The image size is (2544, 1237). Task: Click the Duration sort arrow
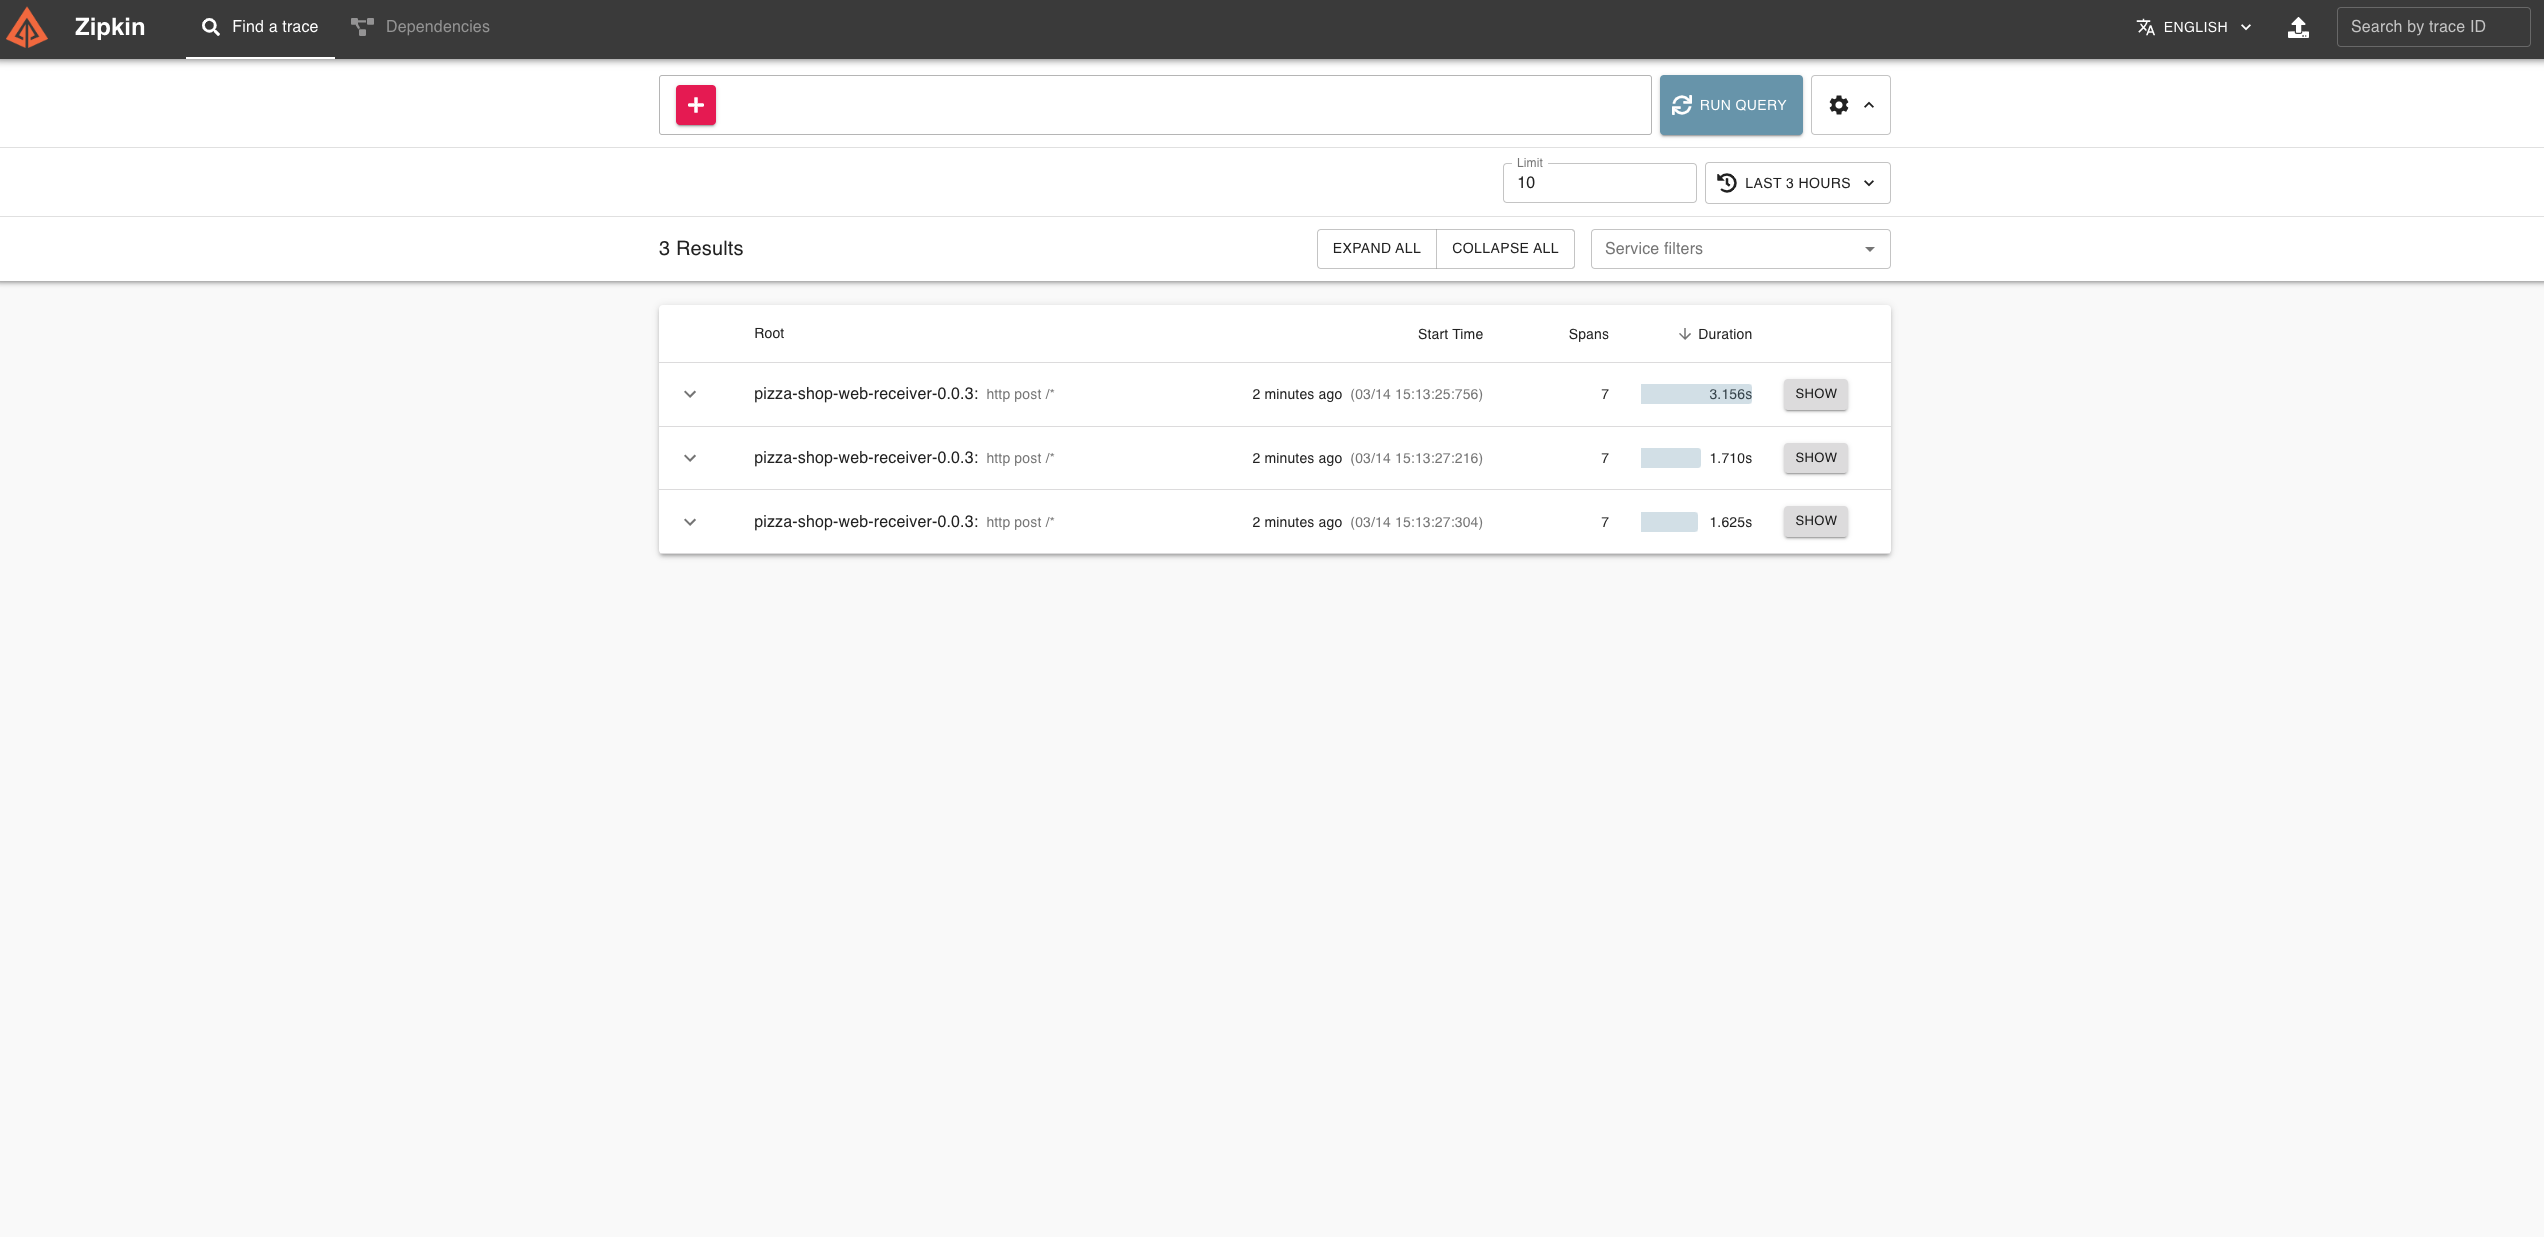(x=1684, y=334)
